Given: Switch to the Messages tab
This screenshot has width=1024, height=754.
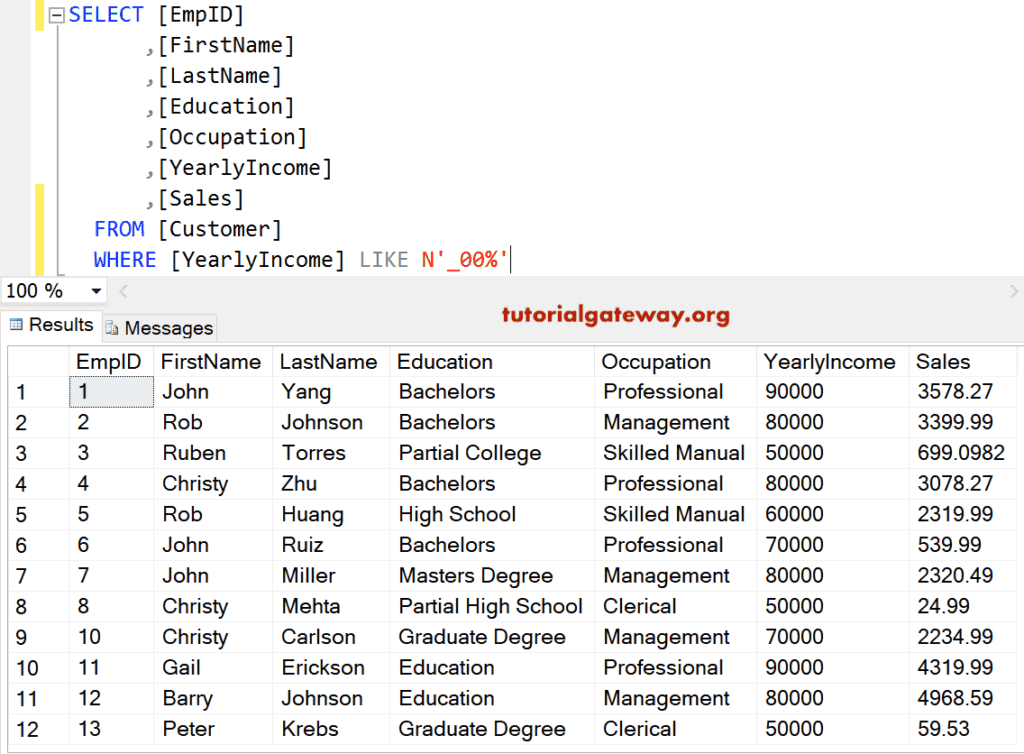Looking at the screenshot, I should 159,328.
